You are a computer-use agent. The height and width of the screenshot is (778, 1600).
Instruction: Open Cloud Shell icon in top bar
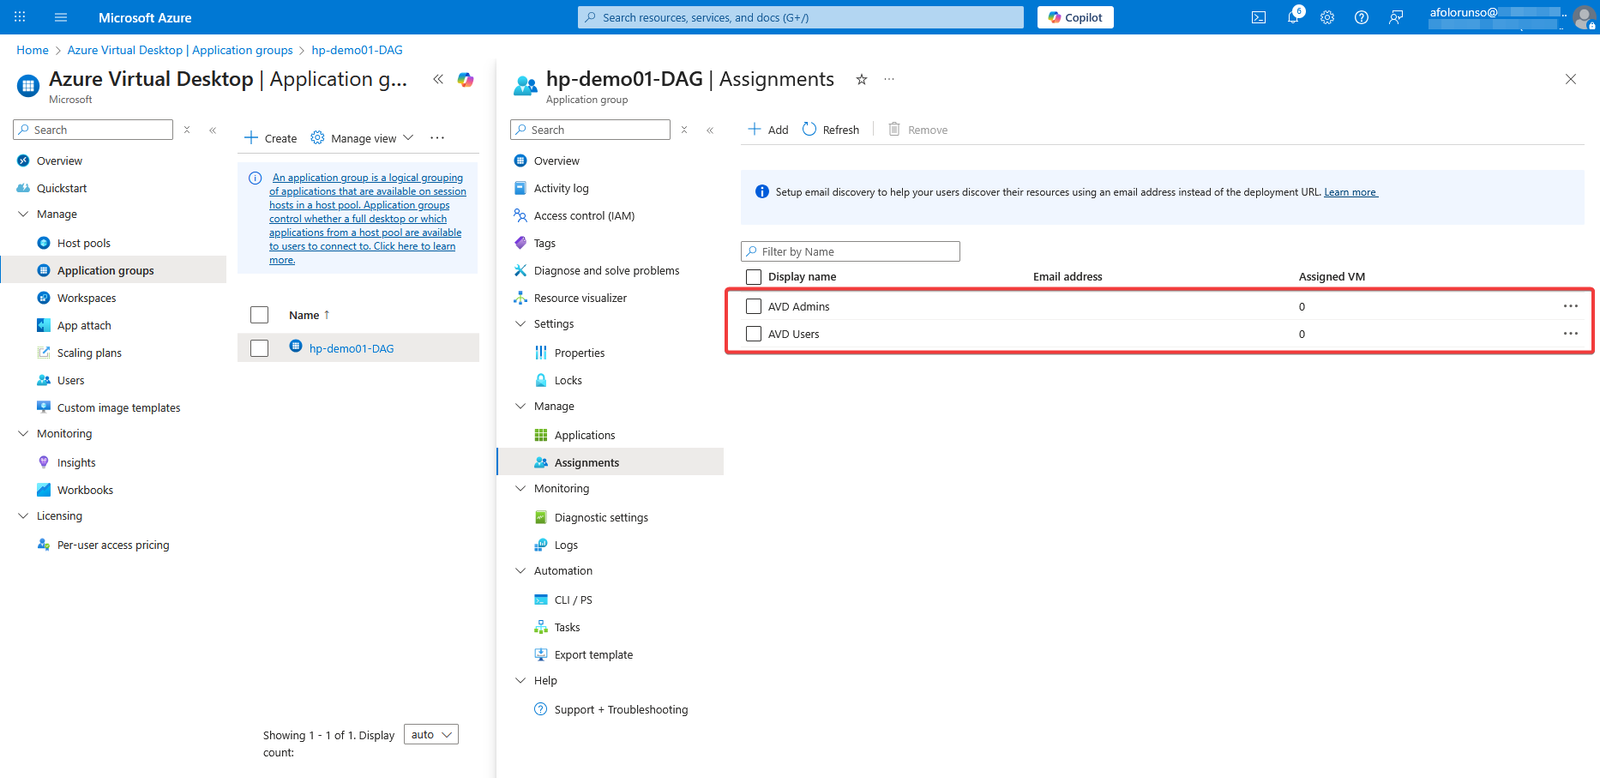(1258, 17)
